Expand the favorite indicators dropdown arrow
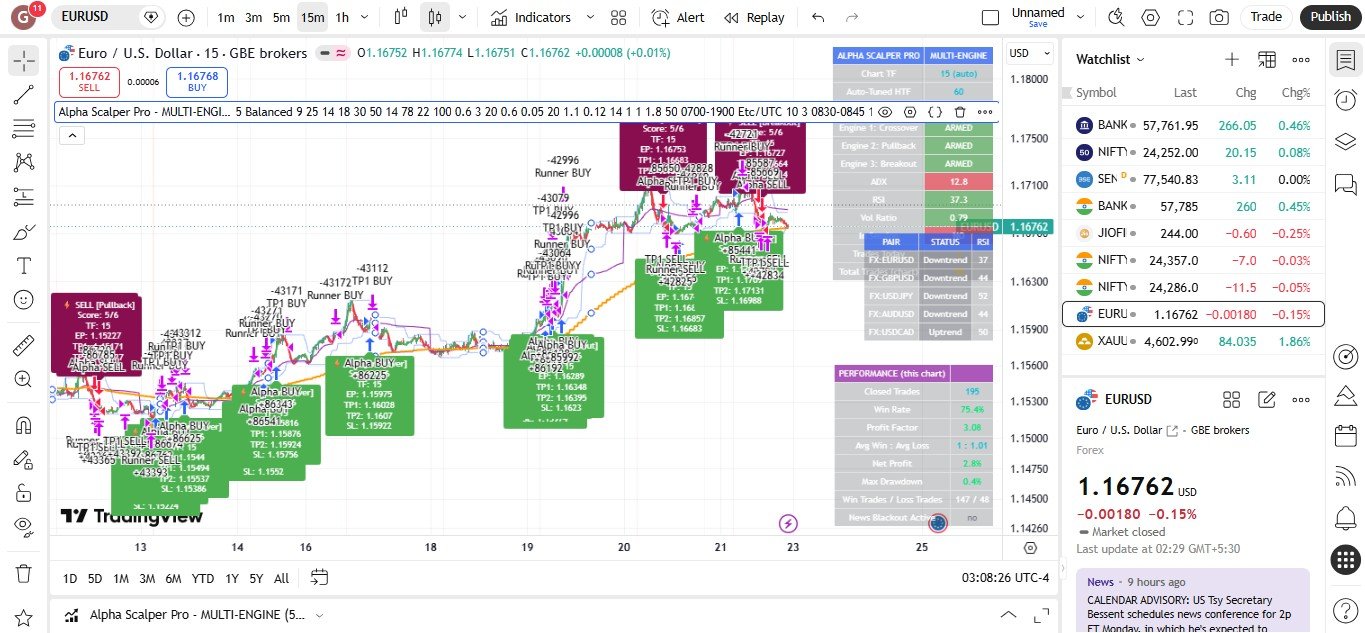This screenshot has height=633, width=1365. 590,17
